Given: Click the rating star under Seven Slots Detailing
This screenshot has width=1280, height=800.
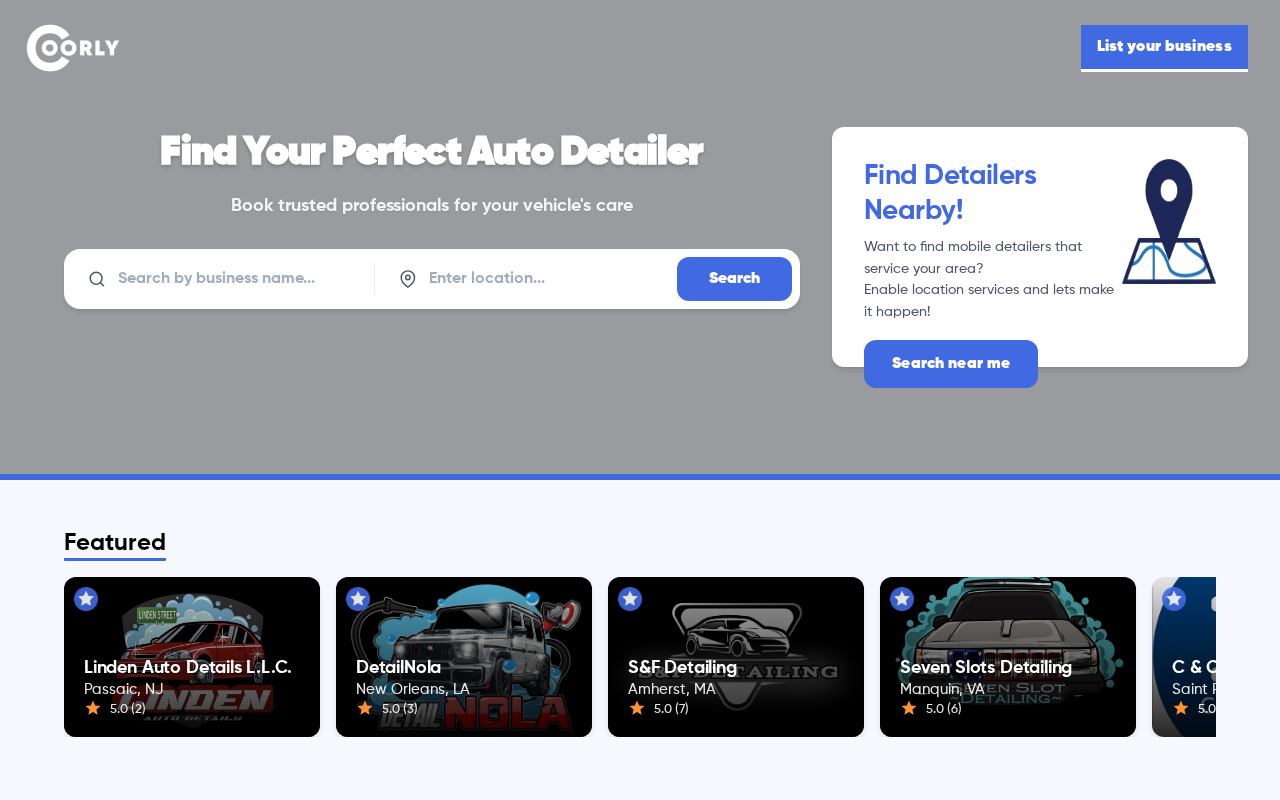Looking at the screenshot, I should coord(909,708).
